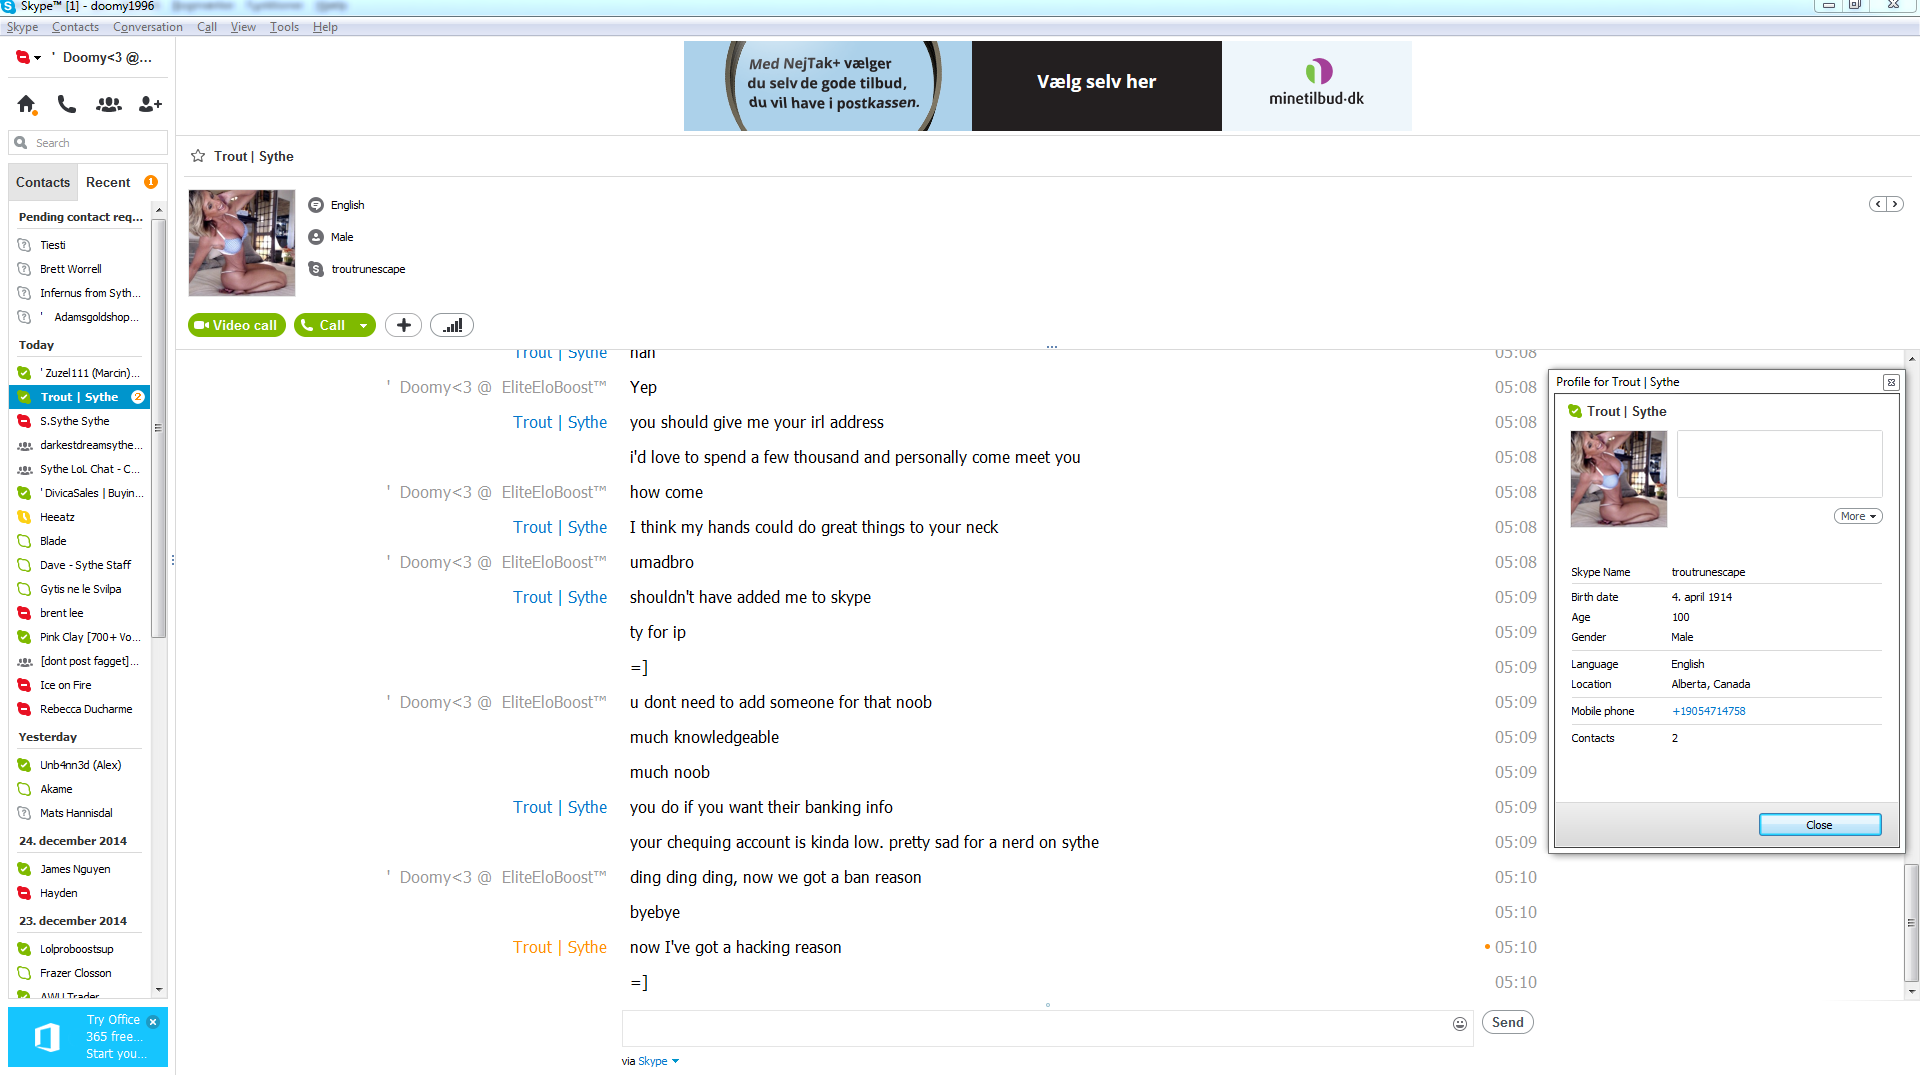Image resolution: width=1920 pixels, height=1075 pixels.
Task: Open the profile picture in the popup
Action: click(1618, 479)
